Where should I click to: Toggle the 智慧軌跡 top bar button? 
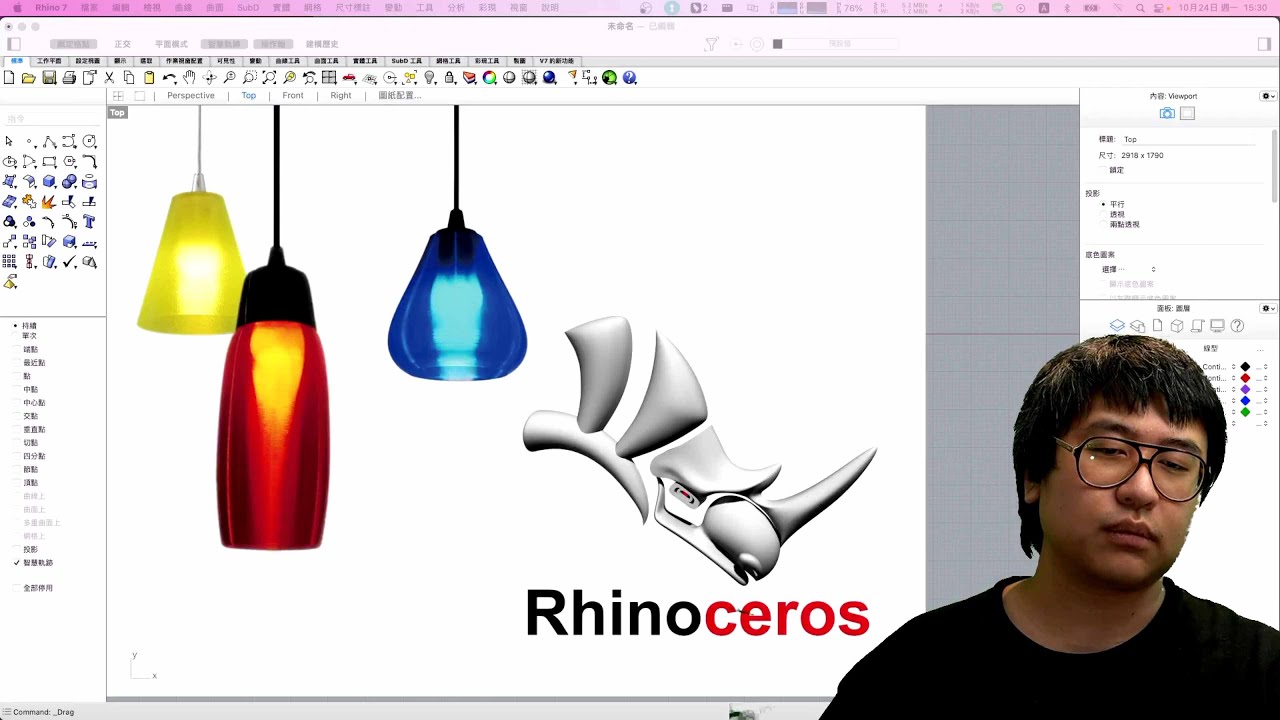pos(224,44)
